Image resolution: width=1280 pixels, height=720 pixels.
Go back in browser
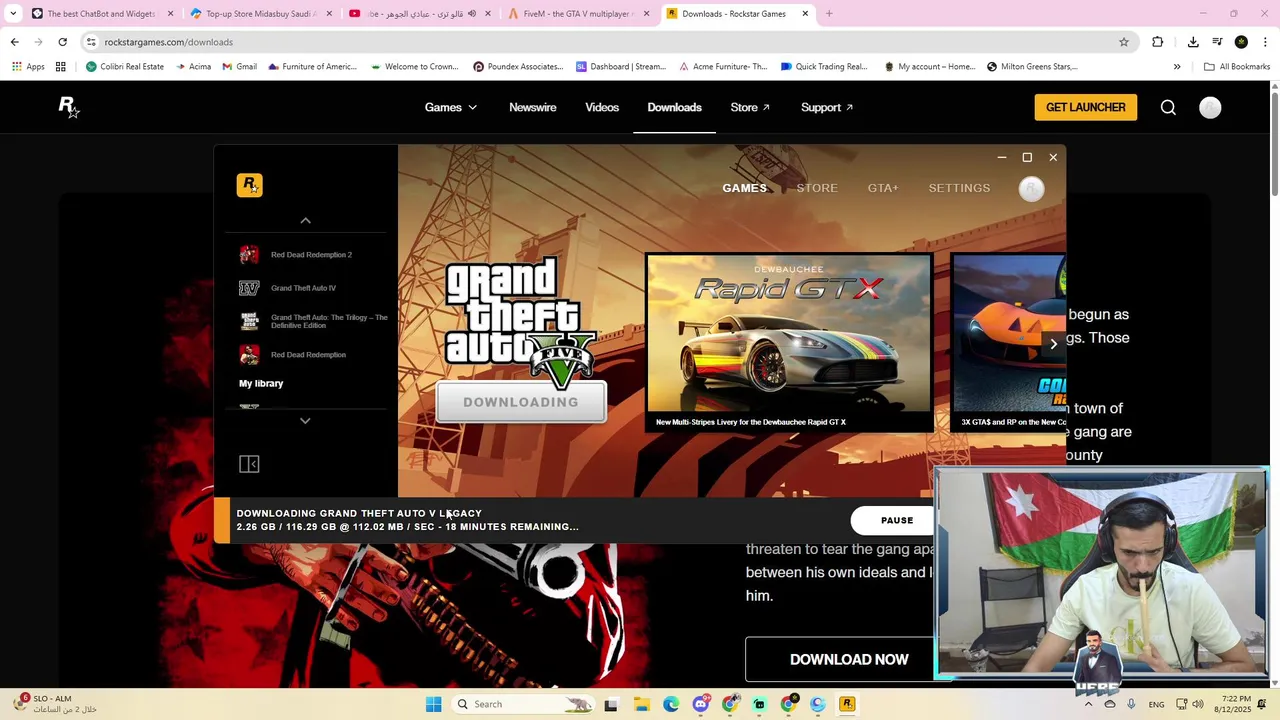coord(14,42)
